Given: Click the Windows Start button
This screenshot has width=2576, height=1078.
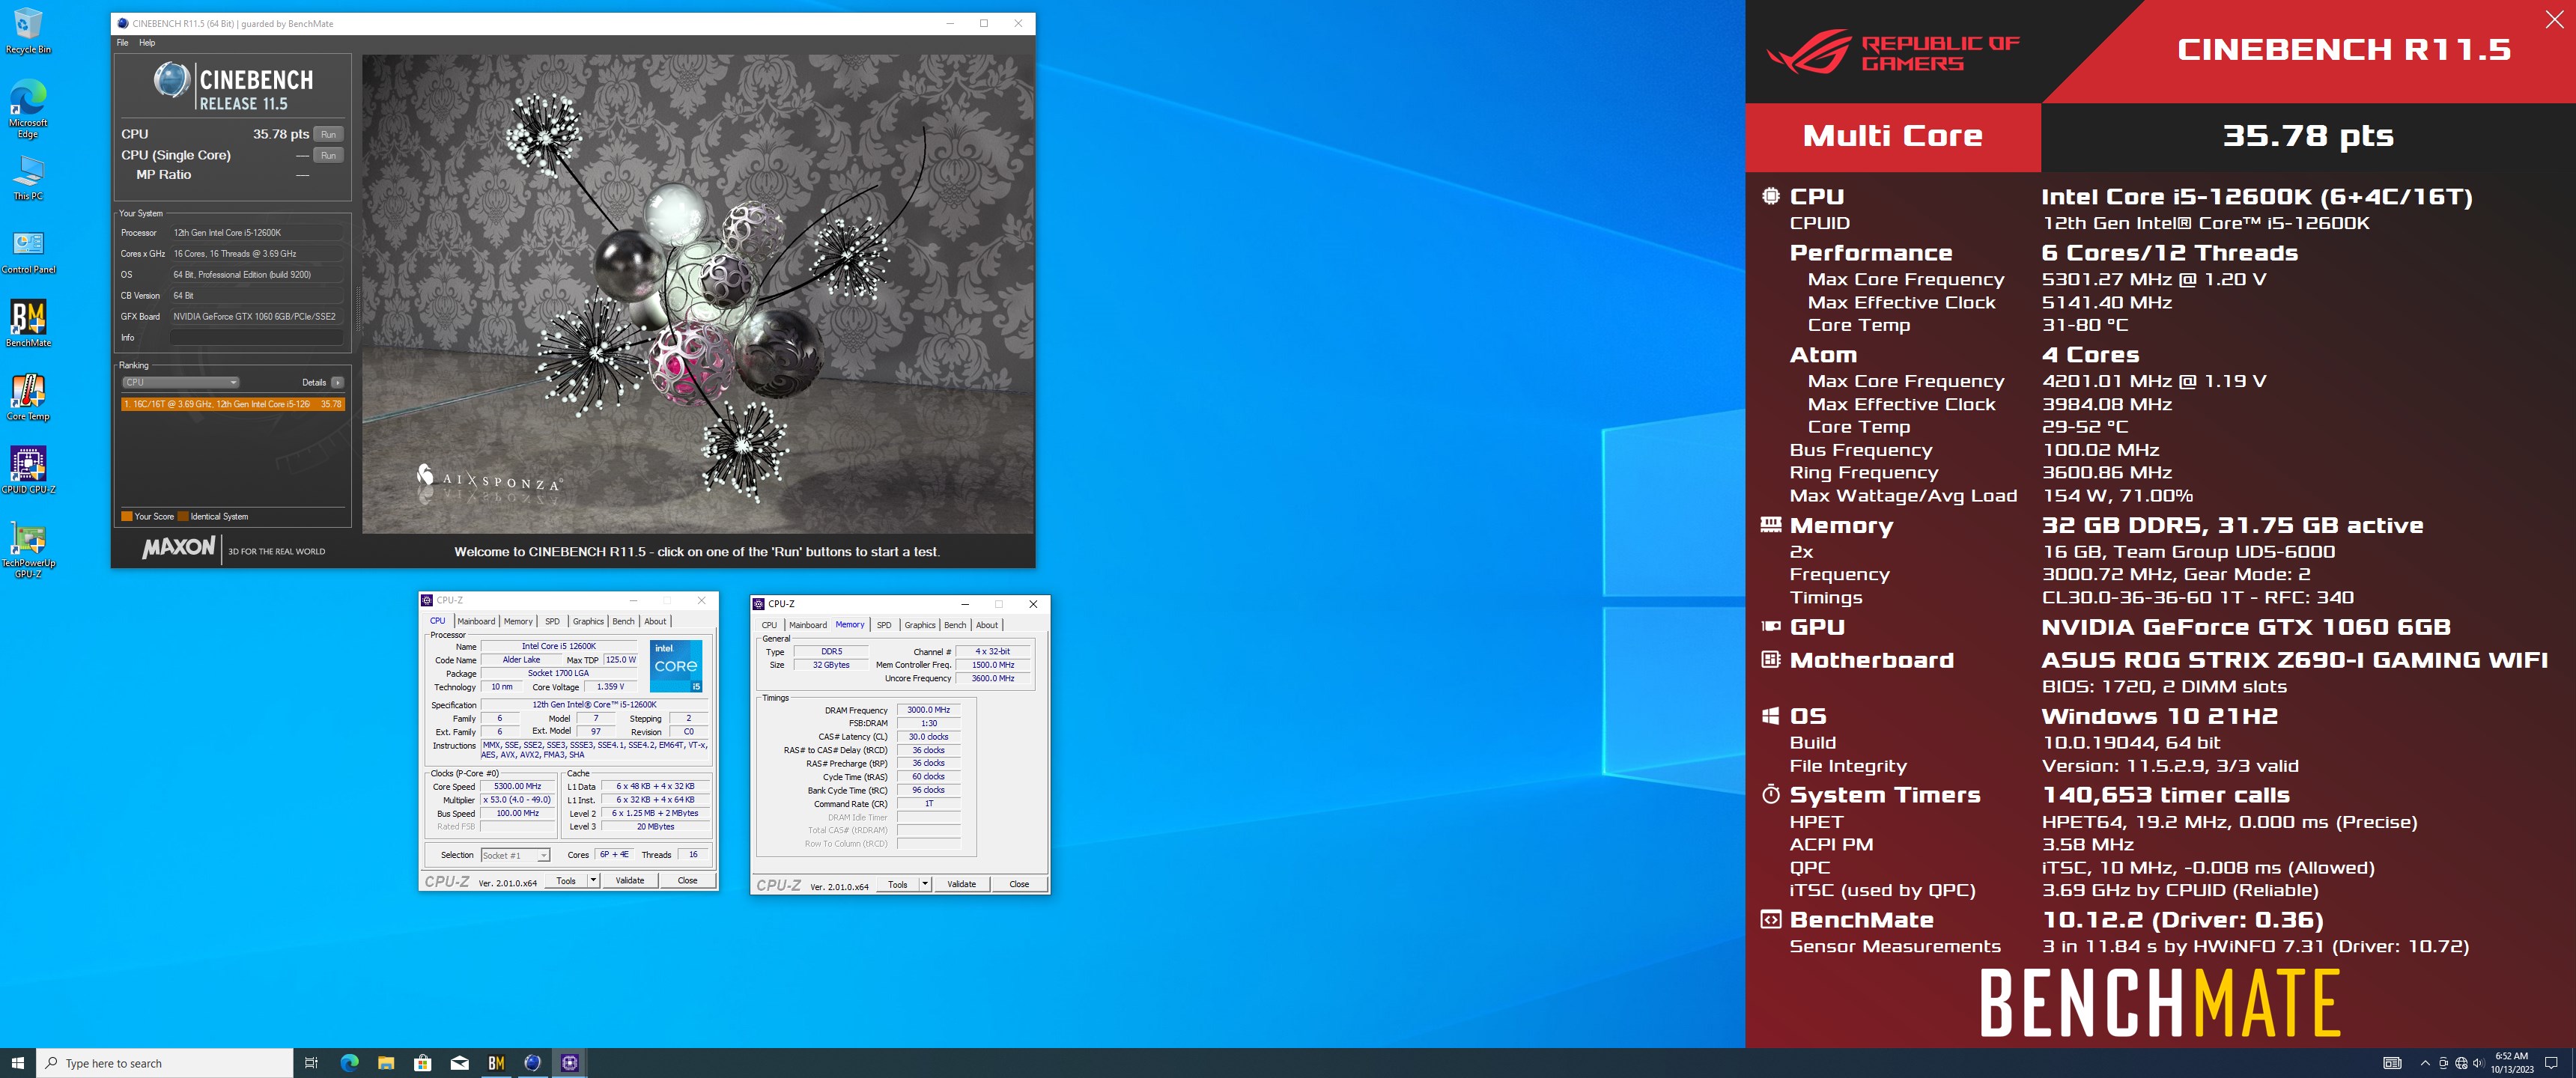Looking at the screenshot, I should 17,1063.
